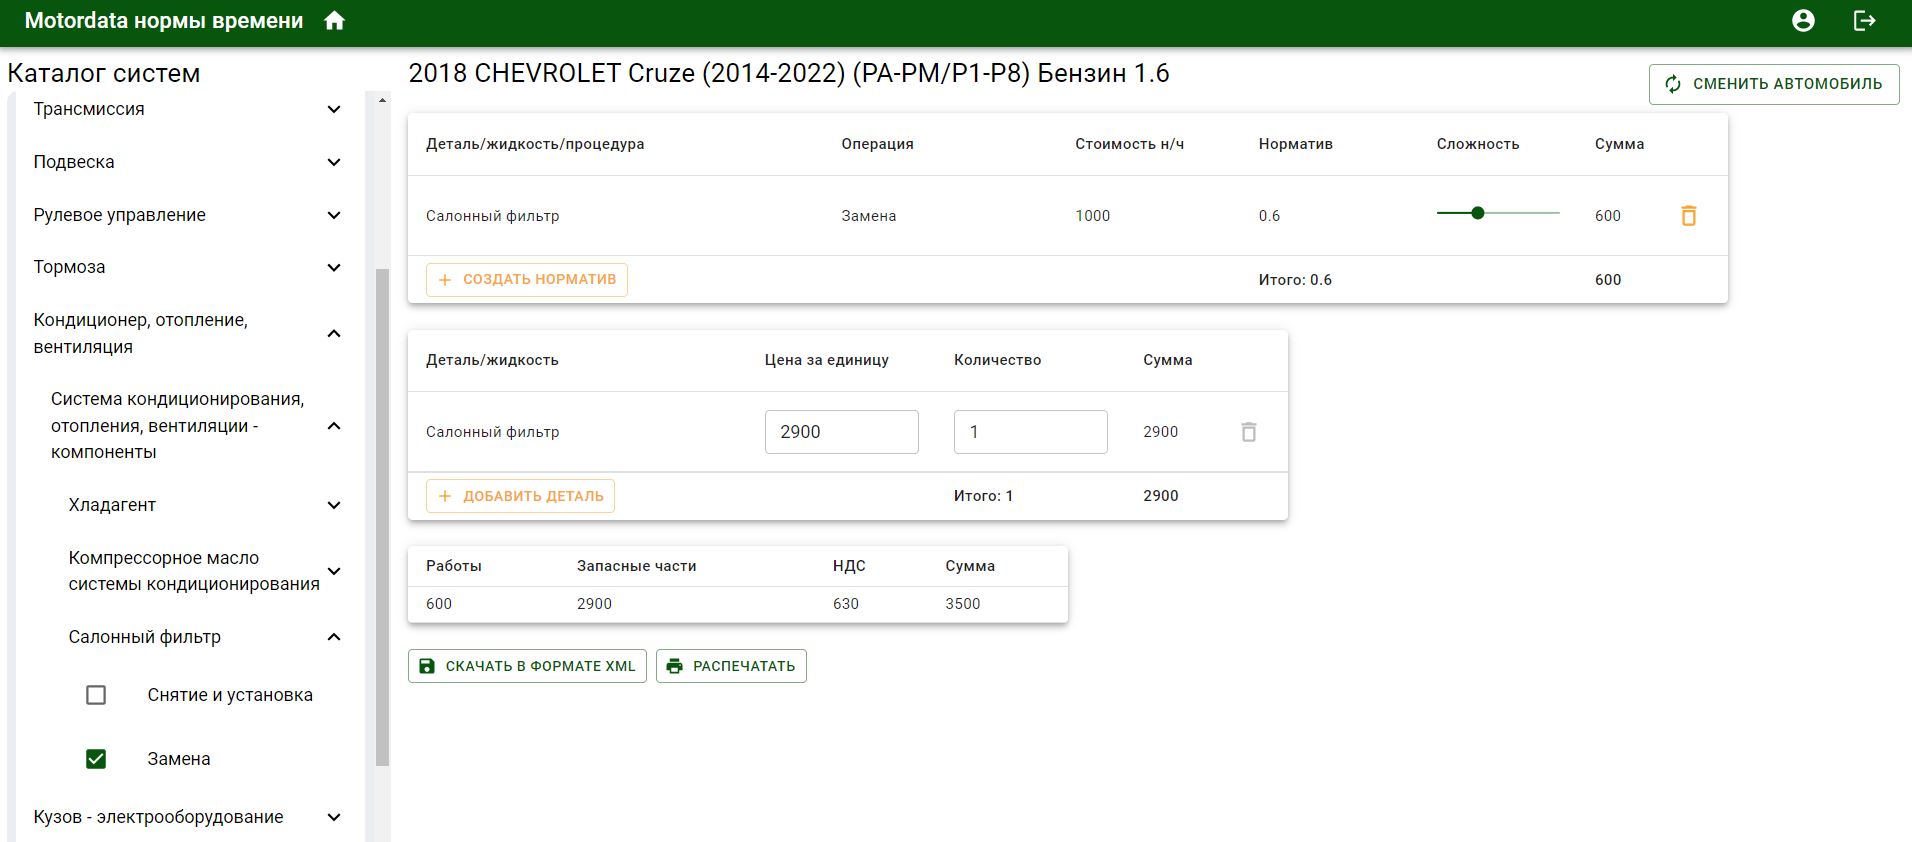Click the Сменить автомобиль button
The height and width of the screenshot is (842, 1912).
pos(1774,84)
